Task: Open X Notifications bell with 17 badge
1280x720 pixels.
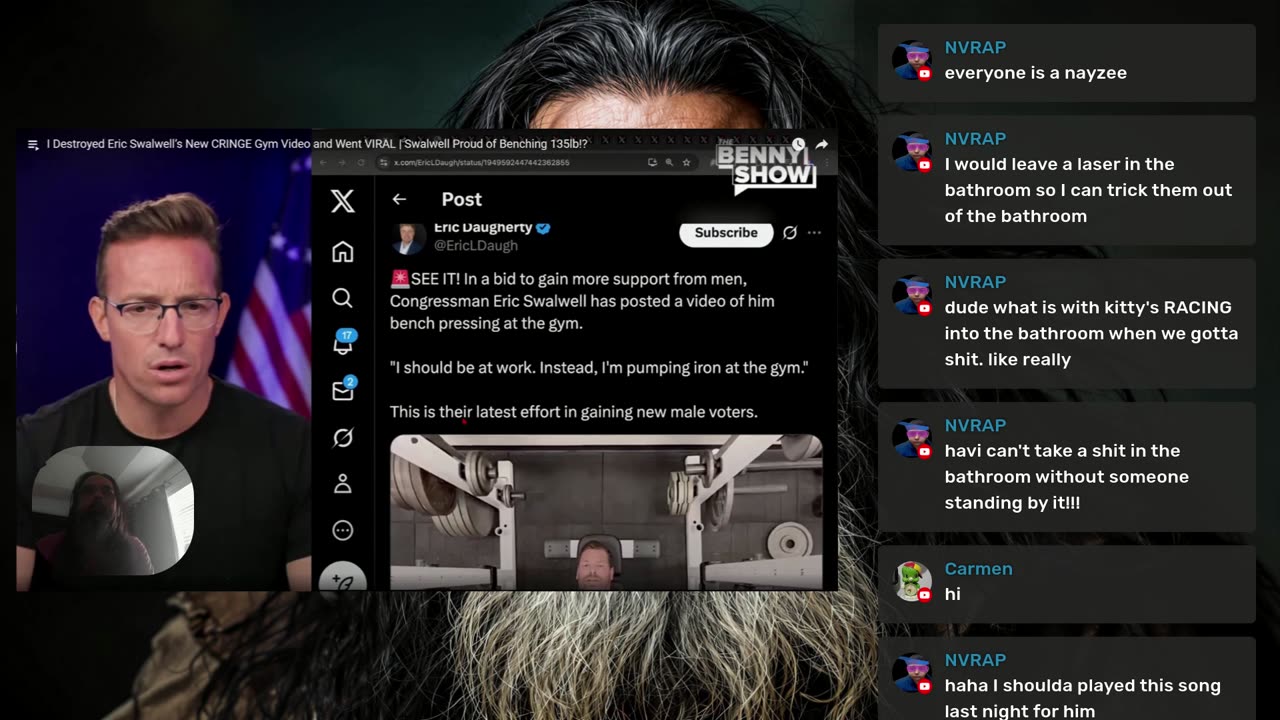Action: tap(343, 344)
